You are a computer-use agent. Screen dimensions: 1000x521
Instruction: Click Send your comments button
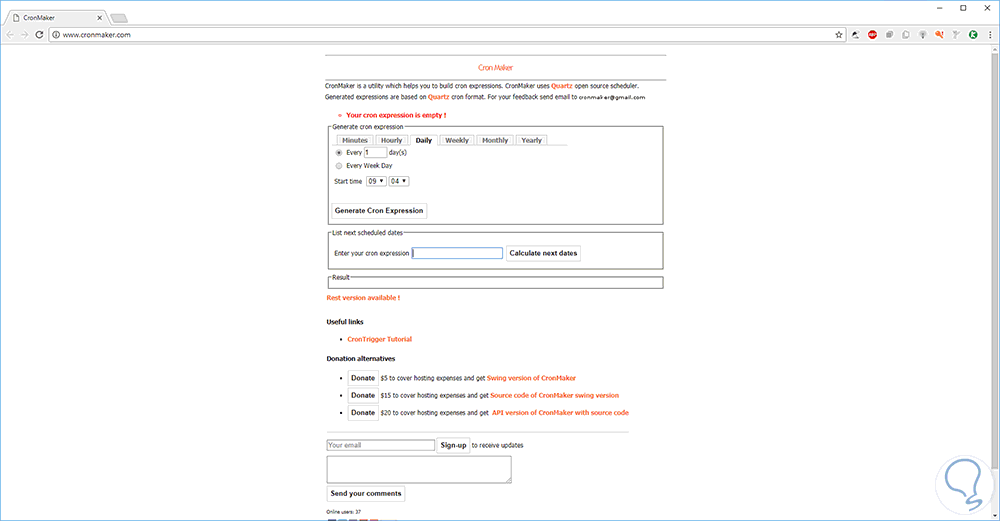(x=366, y=494)
